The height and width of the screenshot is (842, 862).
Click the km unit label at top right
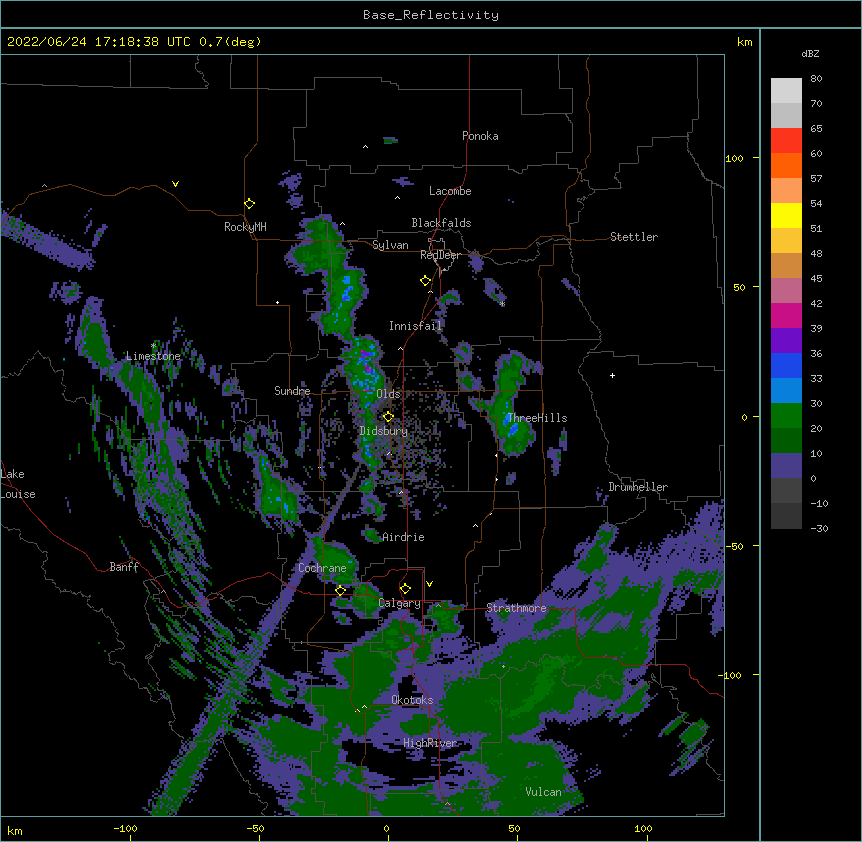745,42
